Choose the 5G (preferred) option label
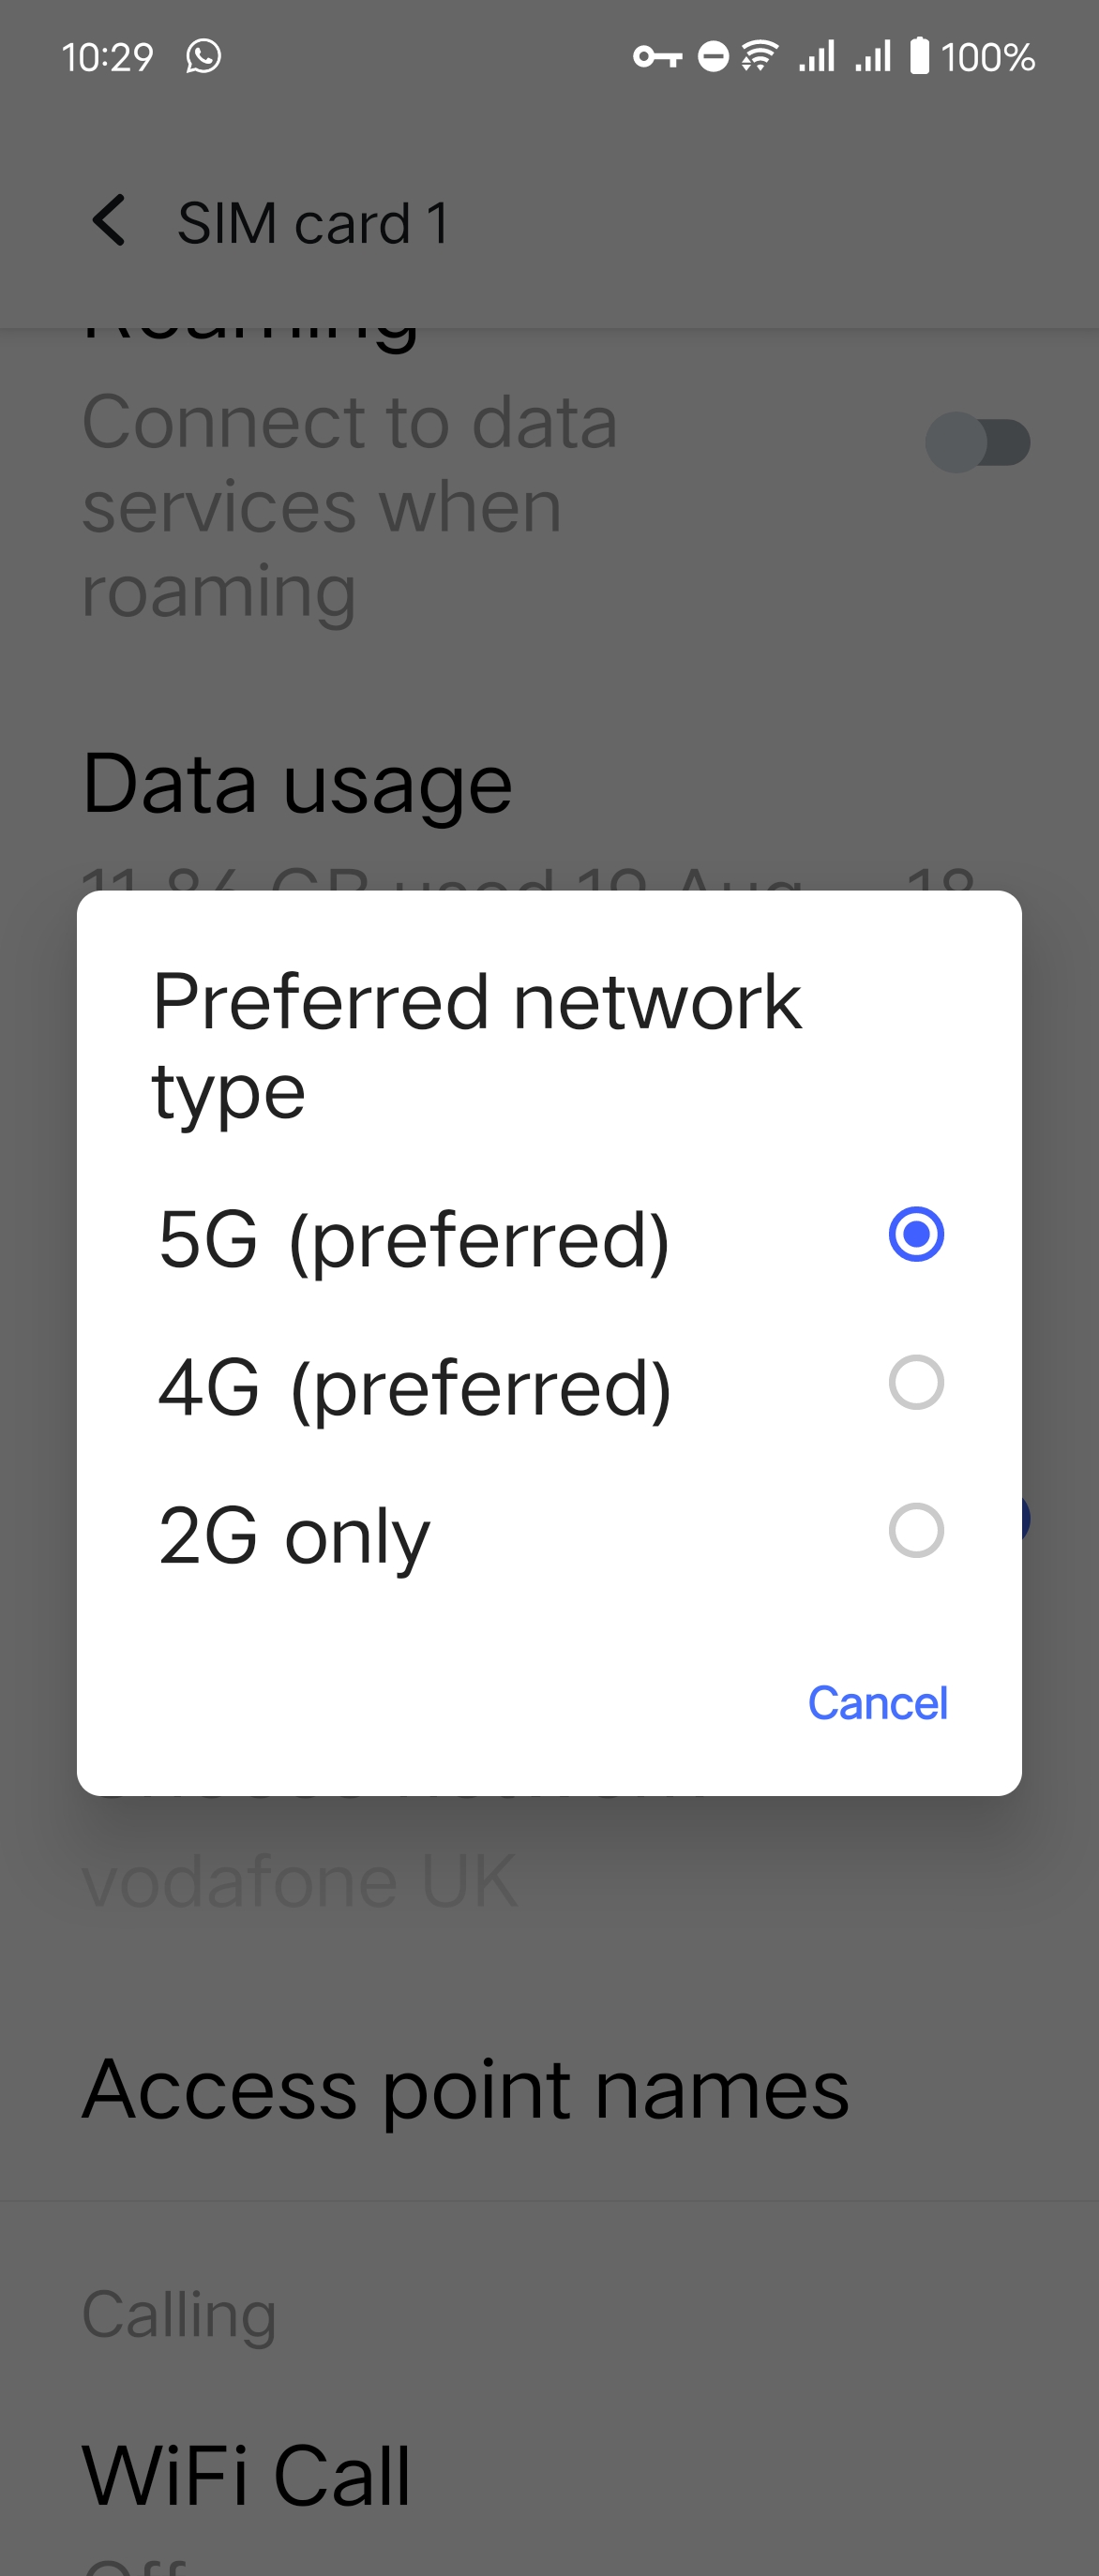Image resolution: width=1099 pixels, height=2576 pixels. 414,1238
